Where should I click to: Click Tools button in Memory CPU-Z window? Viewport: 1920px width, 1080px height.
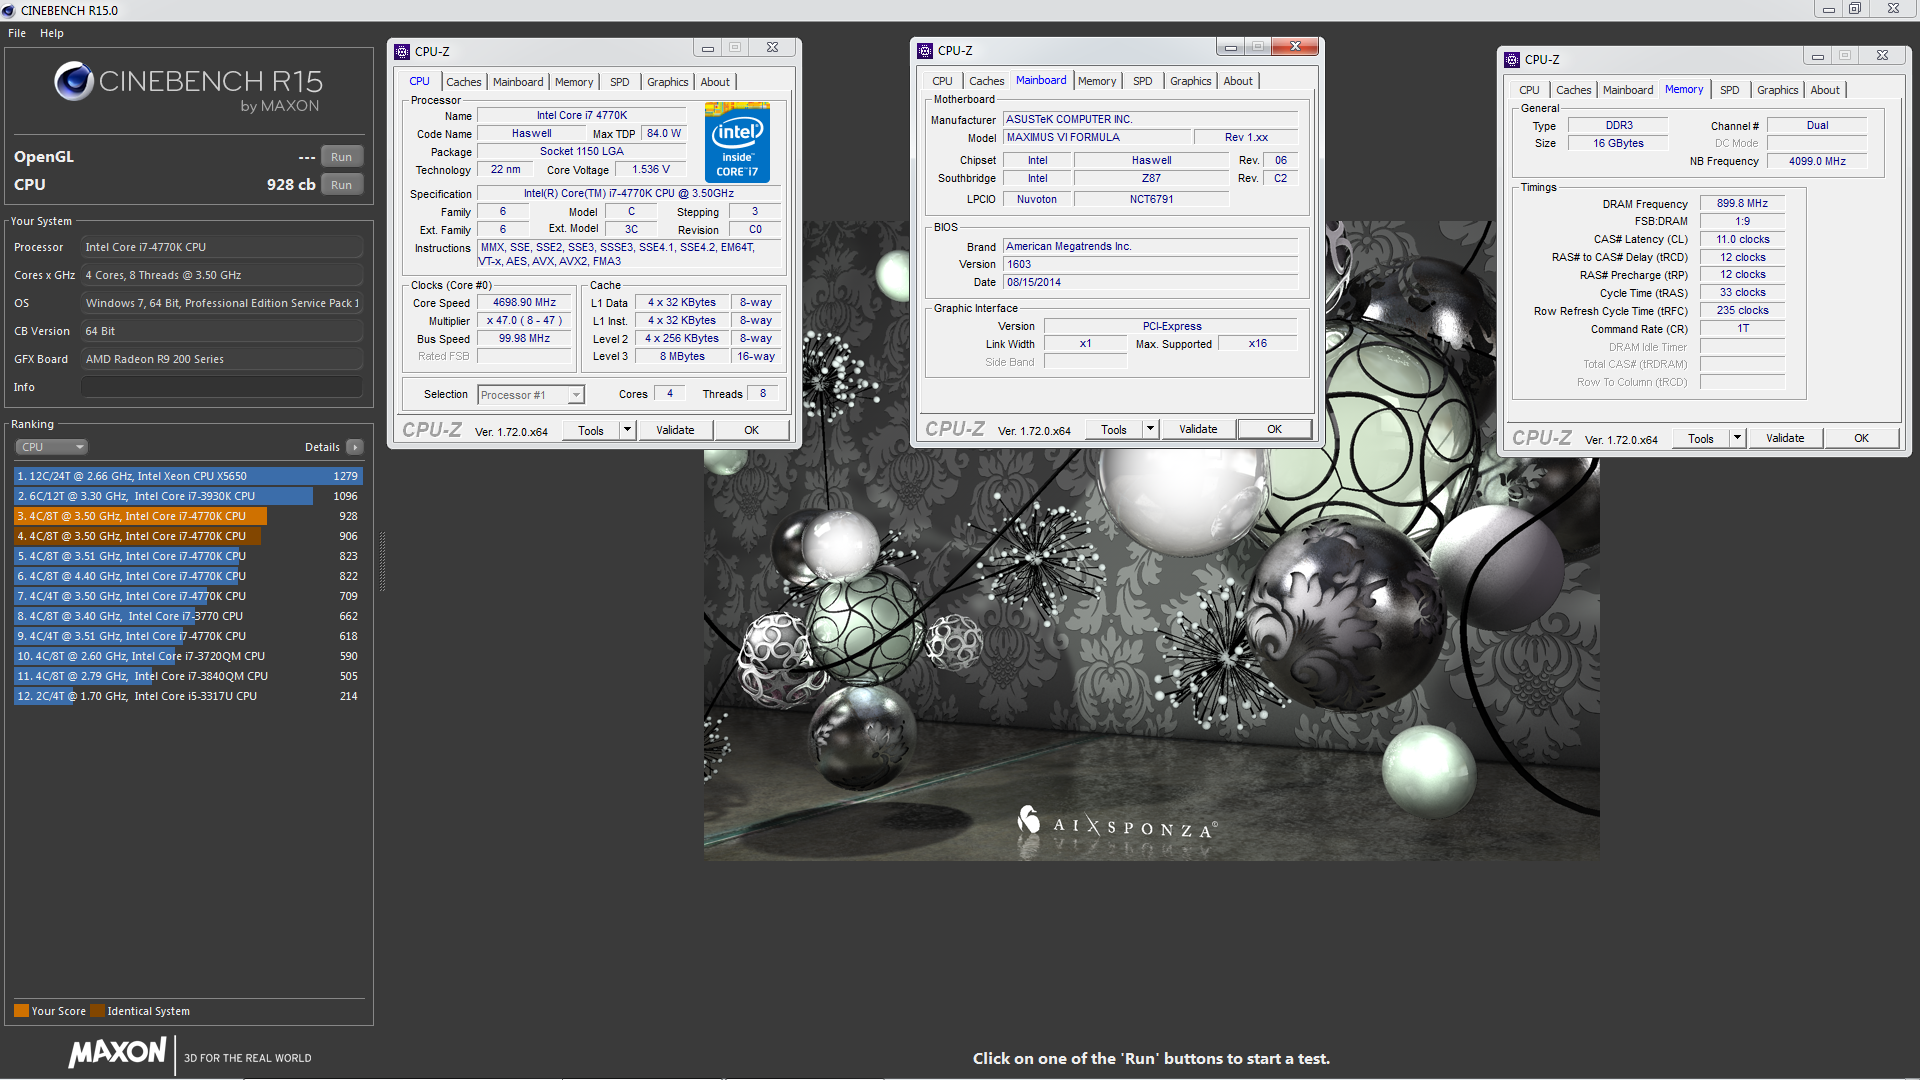pyautogui.click(x=1701, y=439)
